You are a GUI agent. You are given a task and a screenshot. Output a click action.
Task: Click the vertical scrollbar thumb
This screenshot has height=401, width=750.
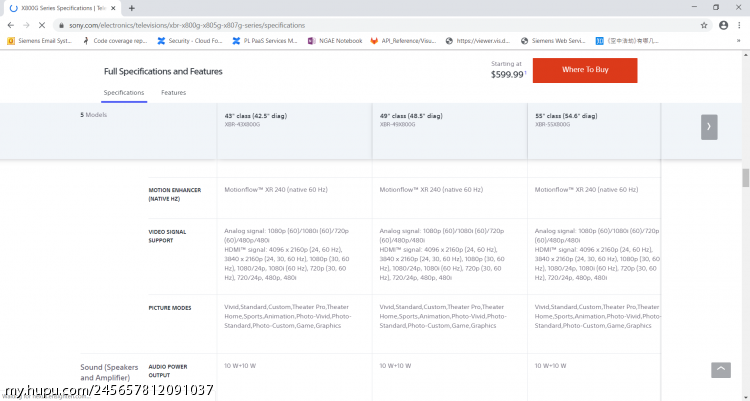click(745, 178)
